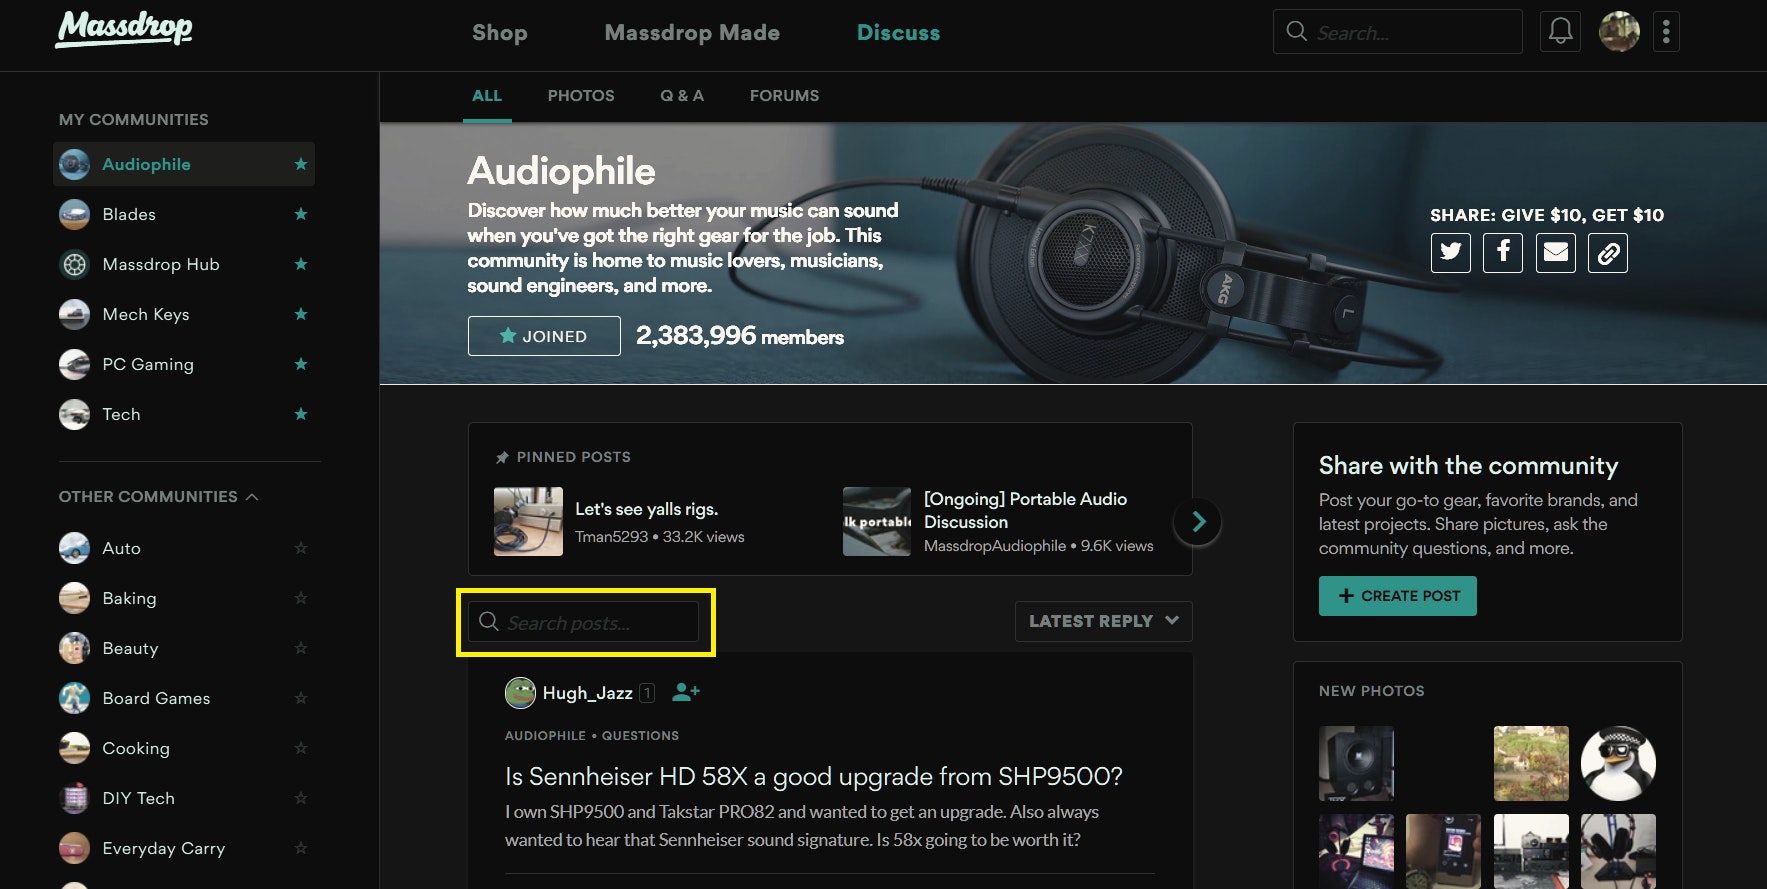
Task: Open the notifications bell
Action: pyautogui.click(x=1560, y=32)
